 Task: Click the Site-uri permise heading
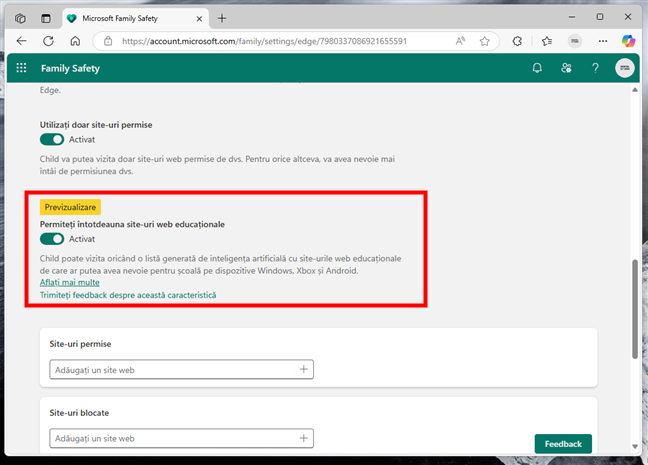80,344
